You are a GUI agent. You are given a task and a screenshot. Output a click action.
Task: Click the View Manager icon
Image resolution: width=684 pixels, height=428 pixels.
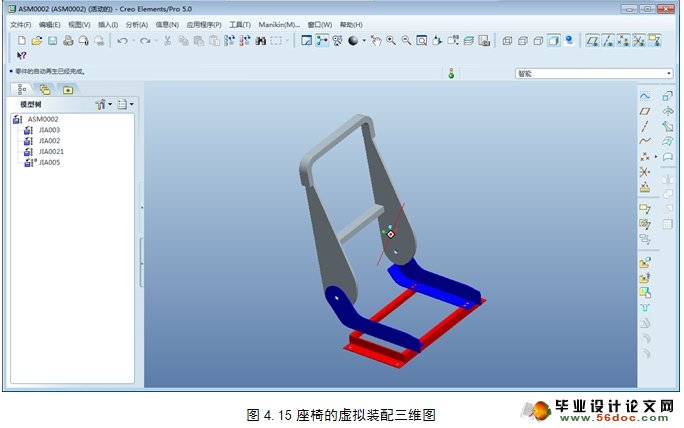point(484,41)
